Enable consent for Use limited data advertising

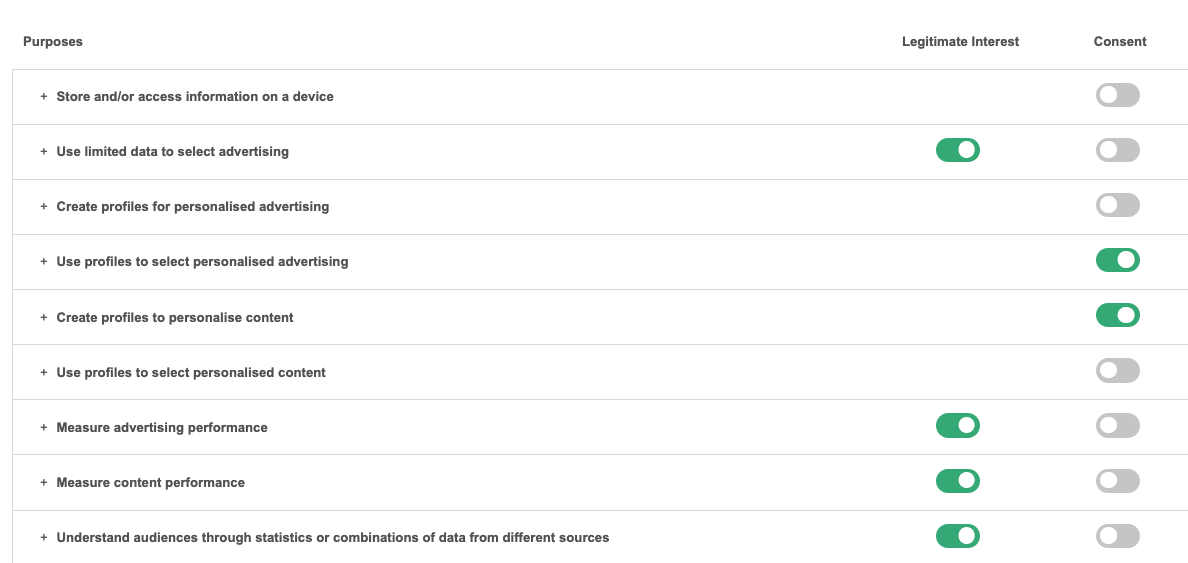coord(1117,151)
